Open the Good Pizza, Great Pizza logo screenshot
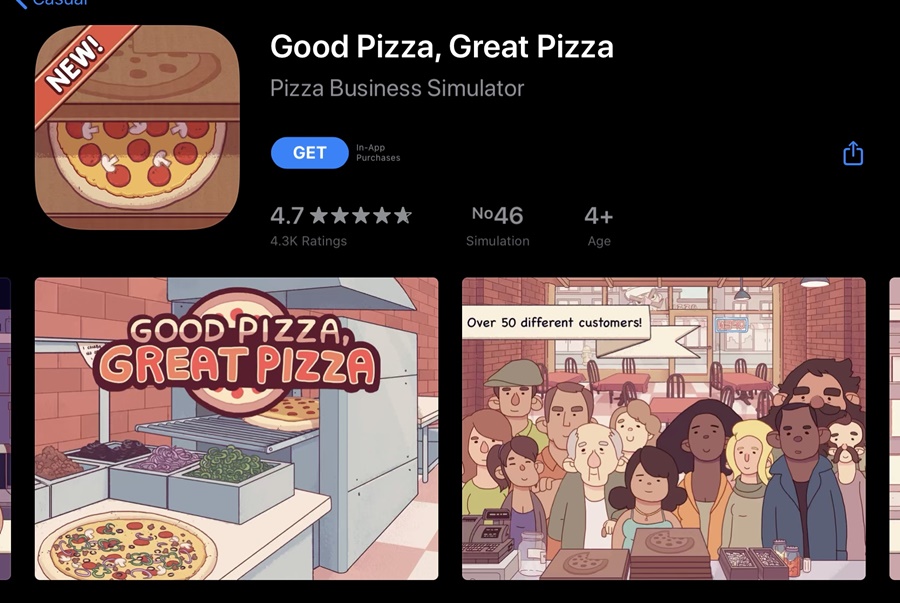The height and width of the screenshot is (603, 900). pos(236,429)
